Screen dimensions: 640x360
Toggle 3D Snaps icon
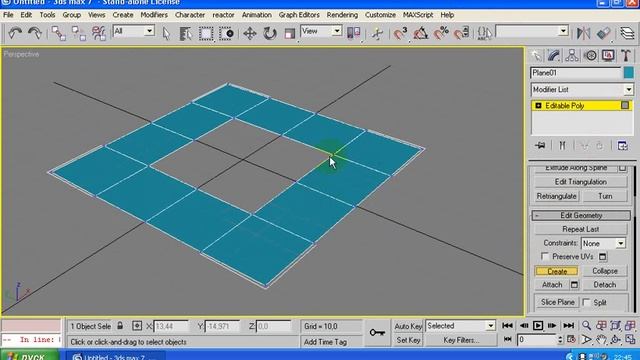tap(400, 33)
